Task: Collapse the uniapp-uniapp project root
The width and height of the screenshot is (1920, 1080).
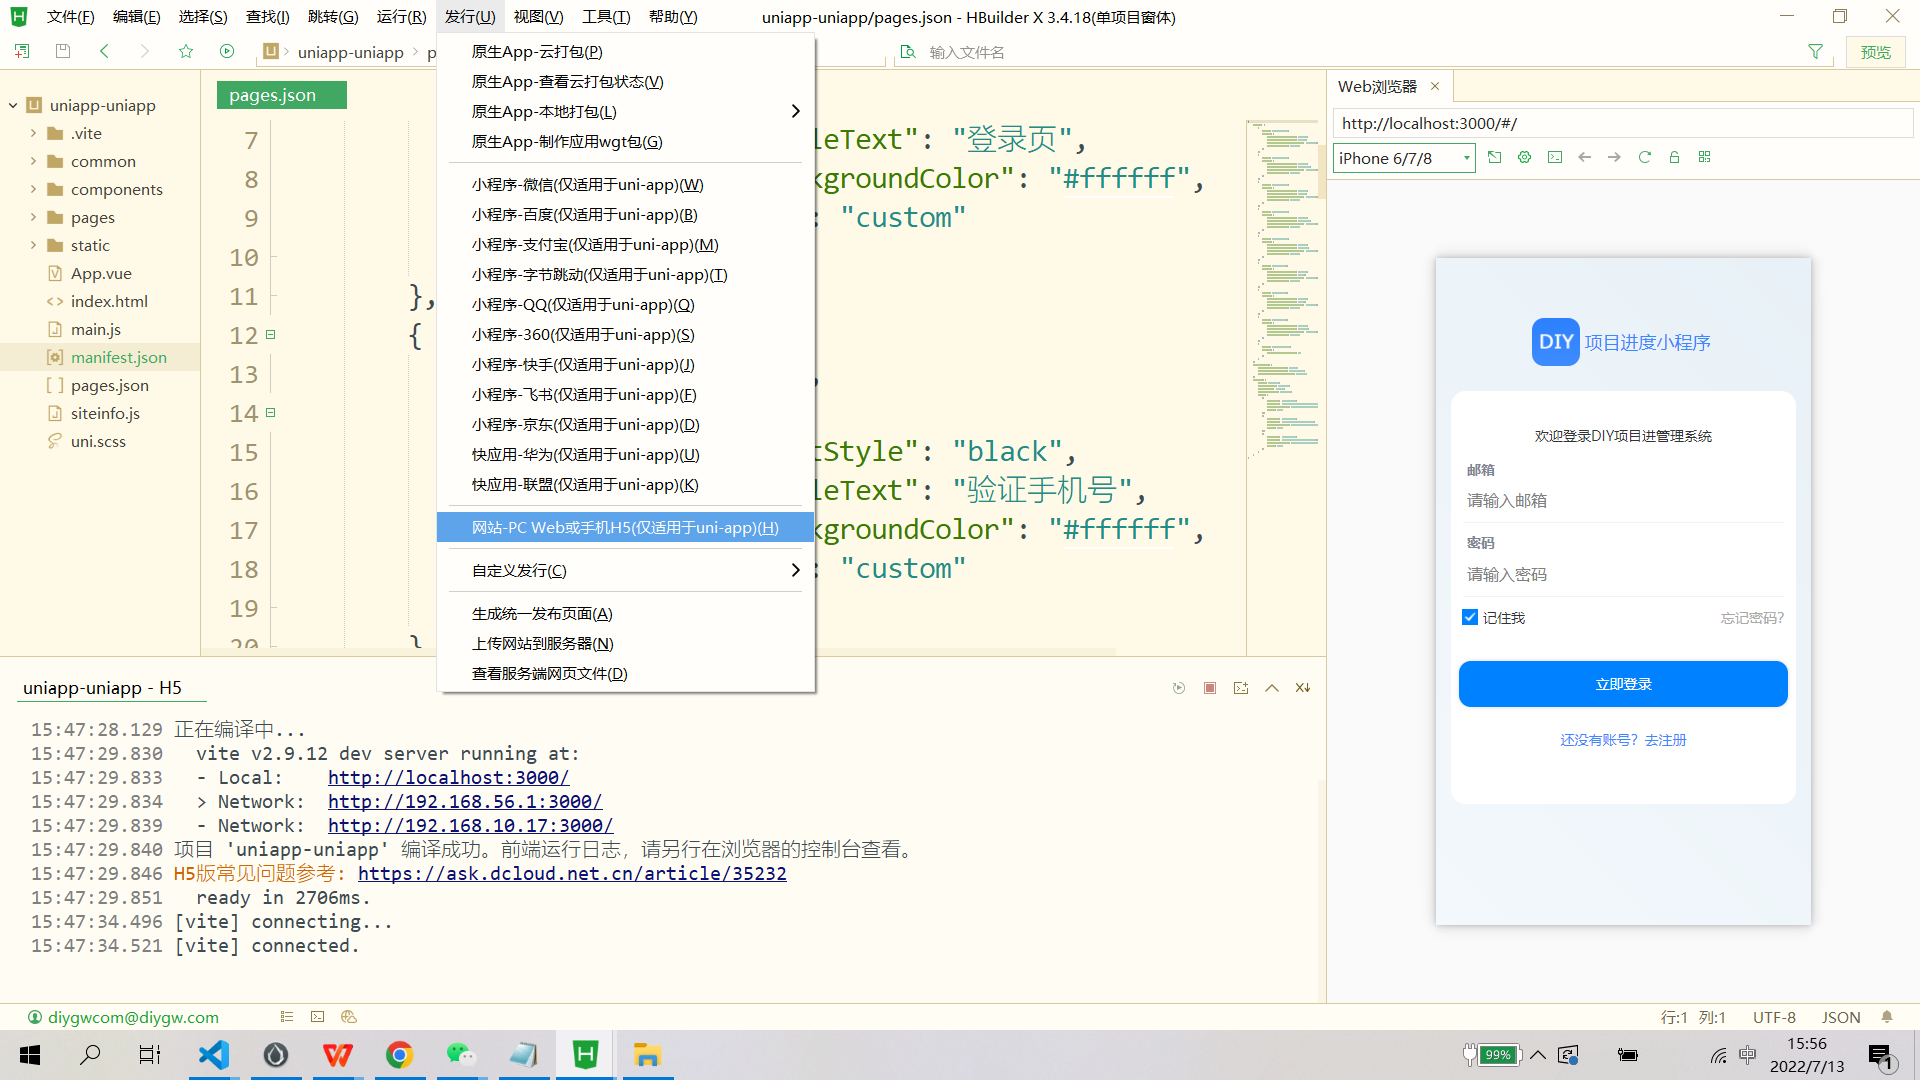Action: pyautogui.click(x=13, y=105)
